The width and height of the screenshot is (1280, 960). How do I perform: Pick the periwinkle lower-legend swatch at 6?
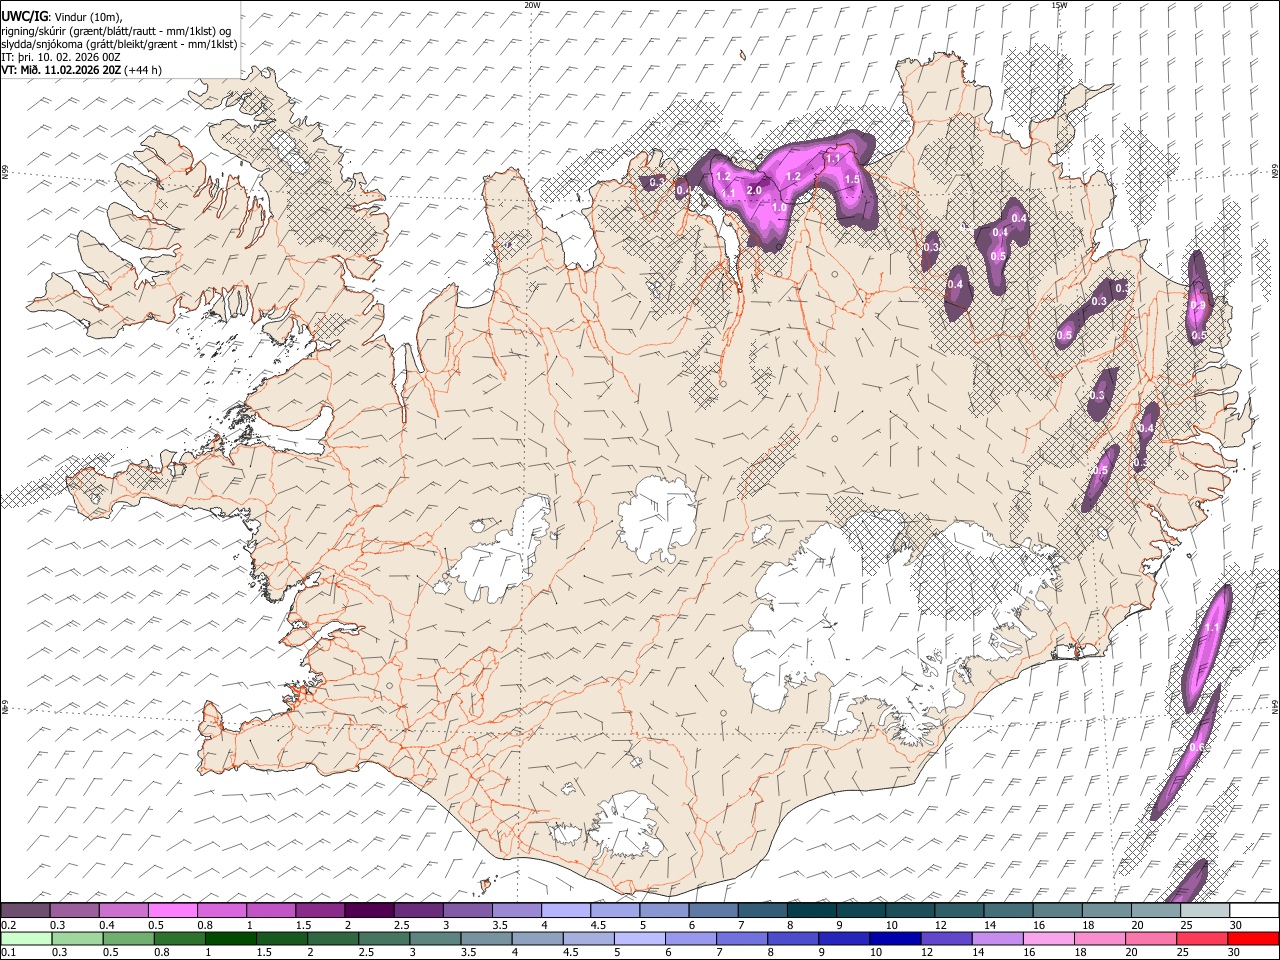point(690,938)
